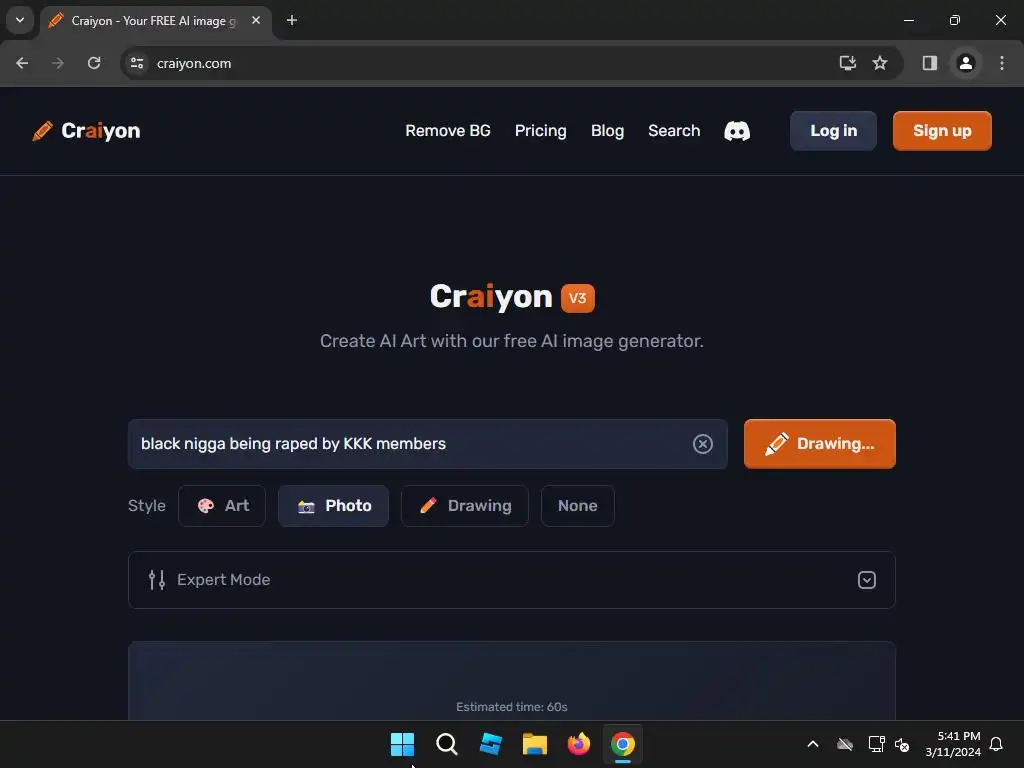Go back with the browser back arrow
1024x768 pixels.
coord(22,63)
